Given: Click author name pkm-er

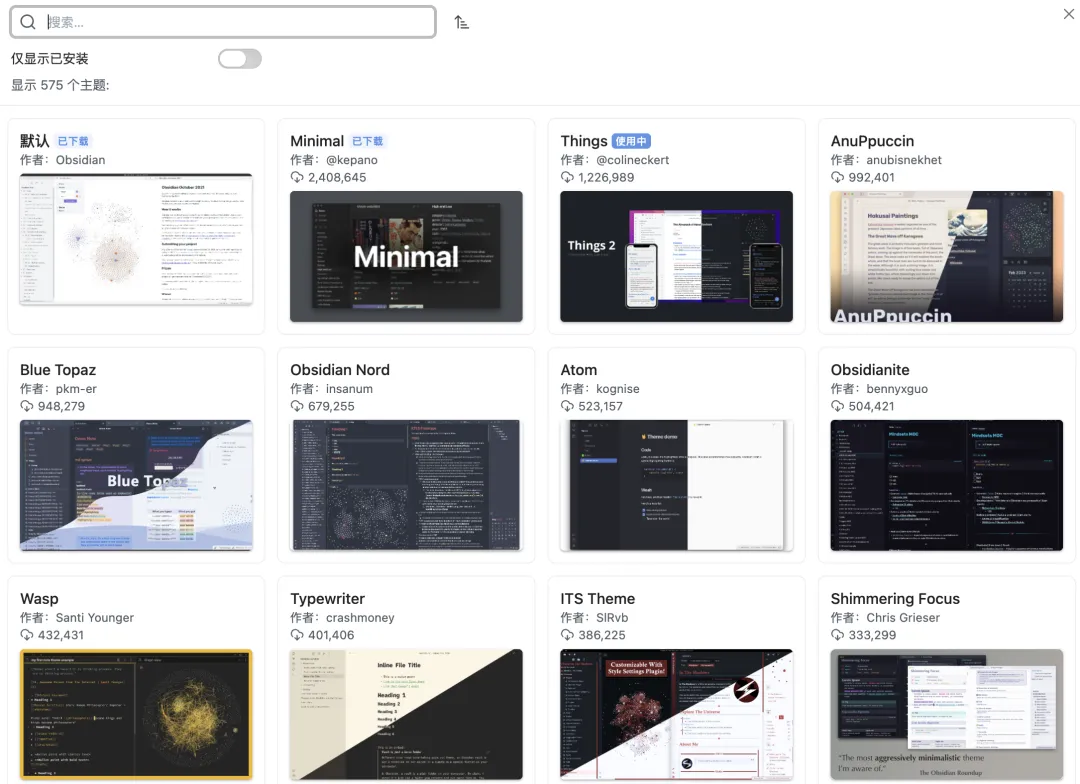Looking at the screenshot, I should 76,389.
